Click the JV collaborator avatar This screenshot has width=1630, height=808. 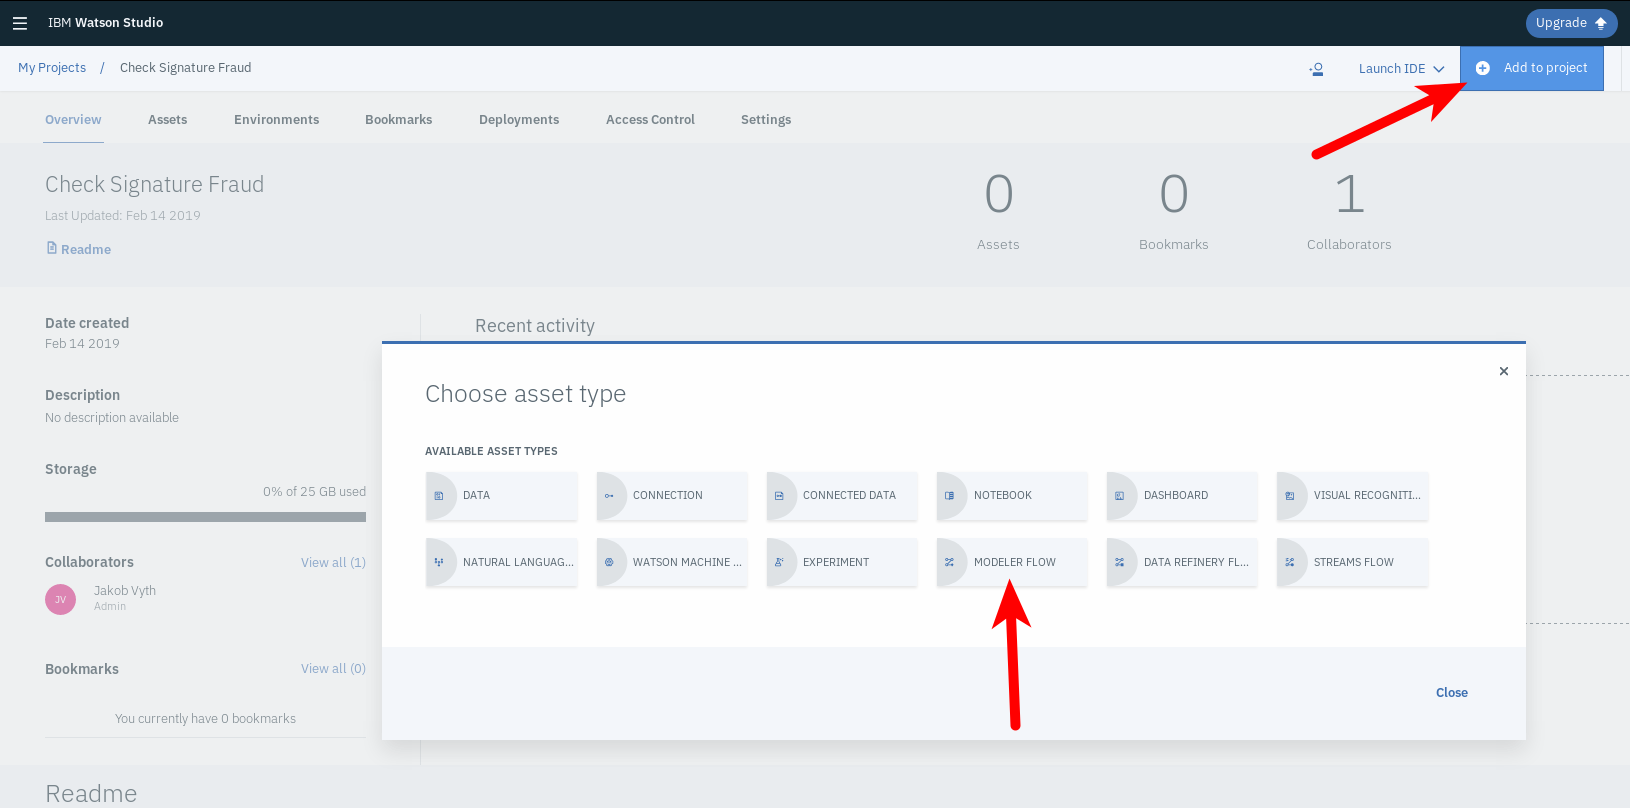click(60, 599)
